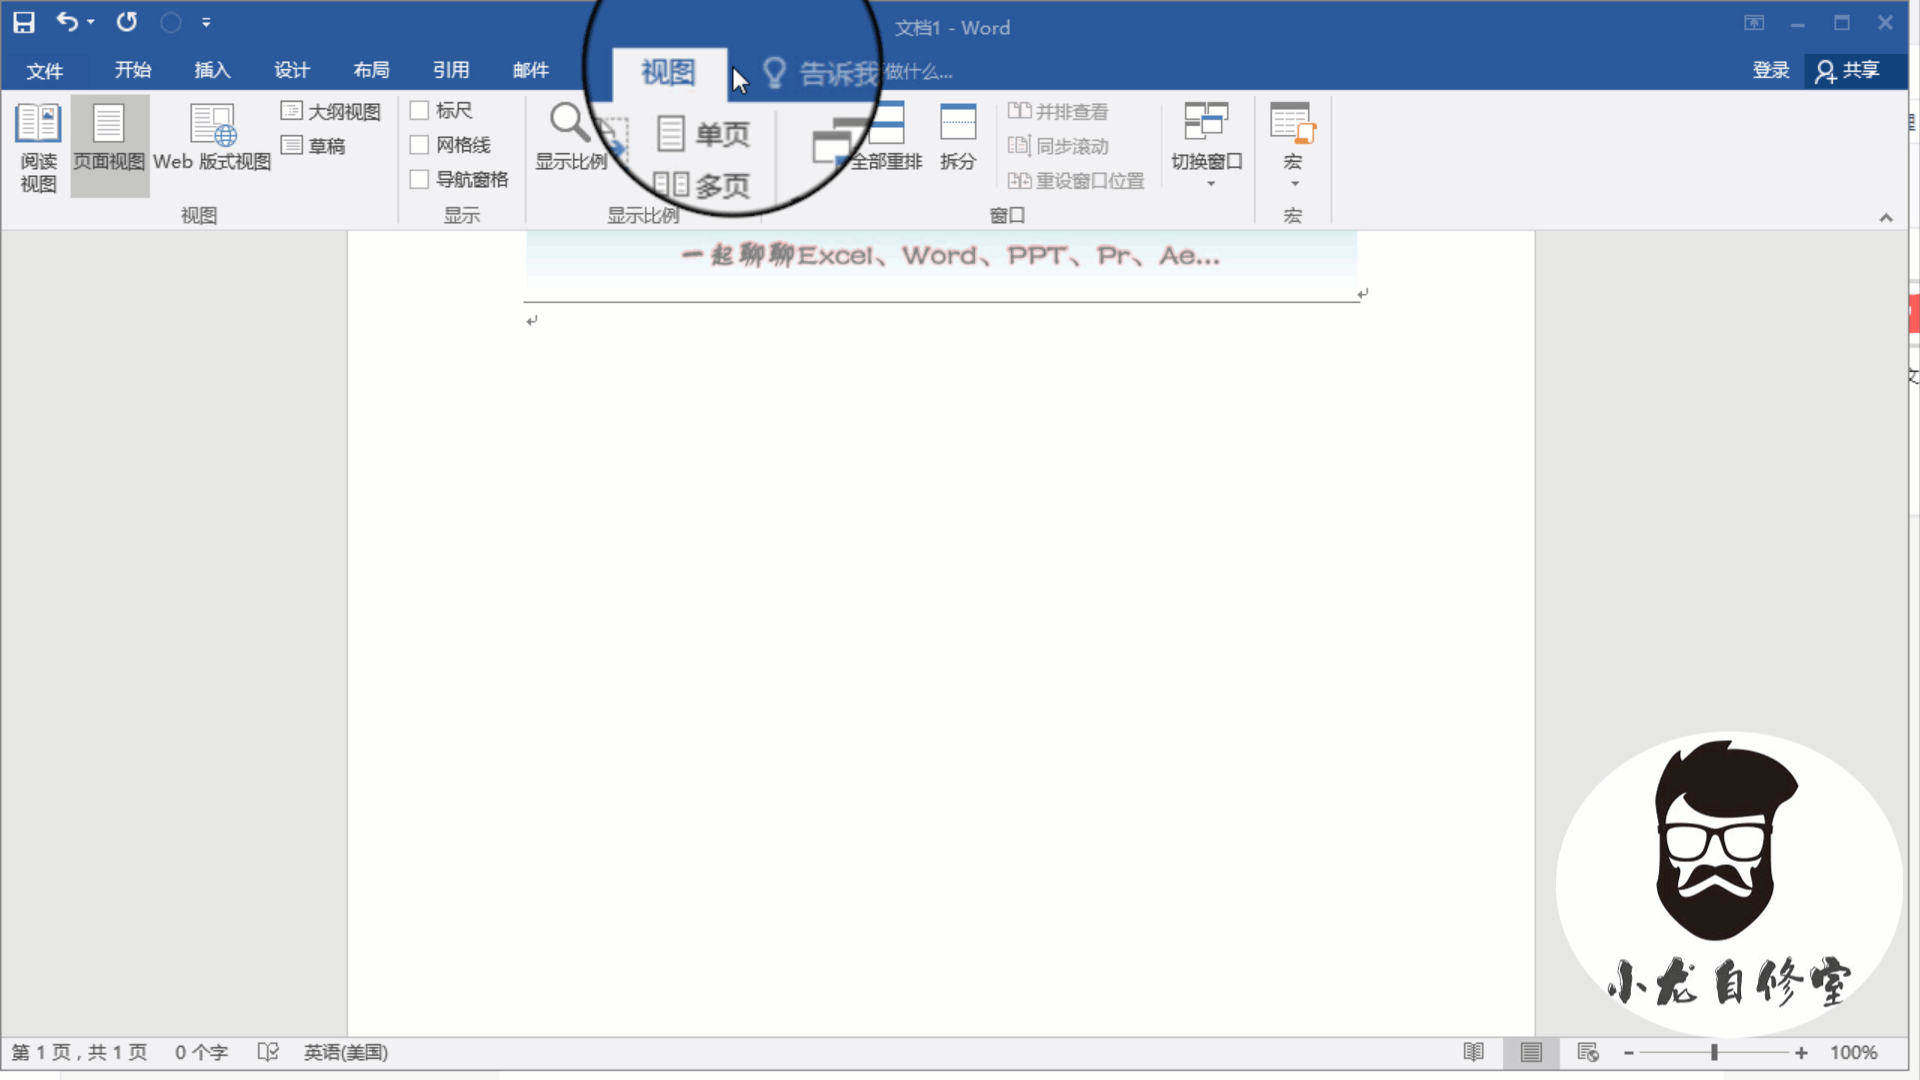Click the Undo arrow icon

[66, 22]
